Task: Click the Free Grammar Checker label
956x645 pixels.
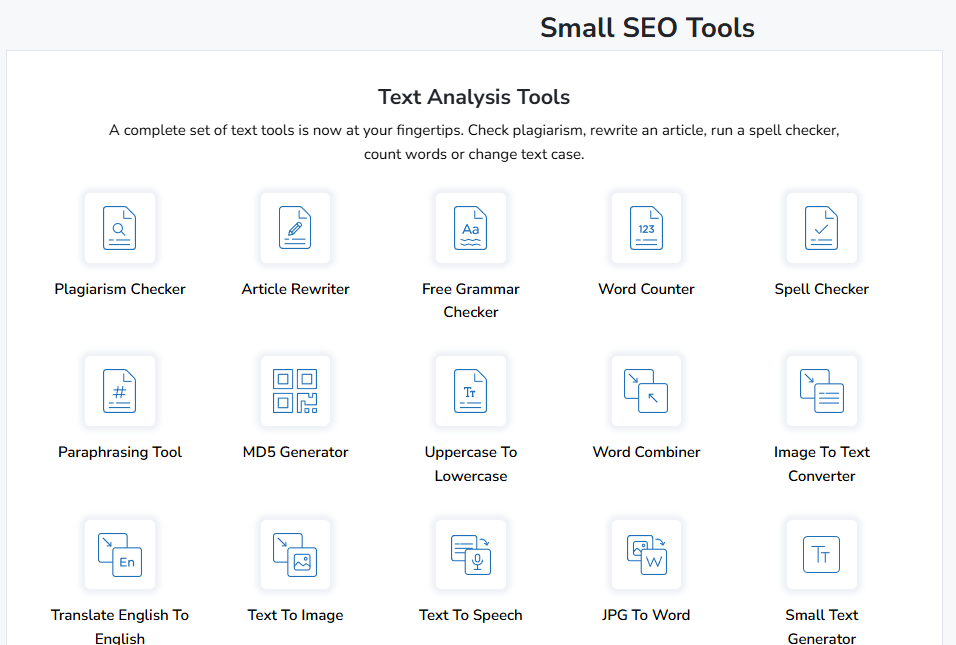Action: 471,301
